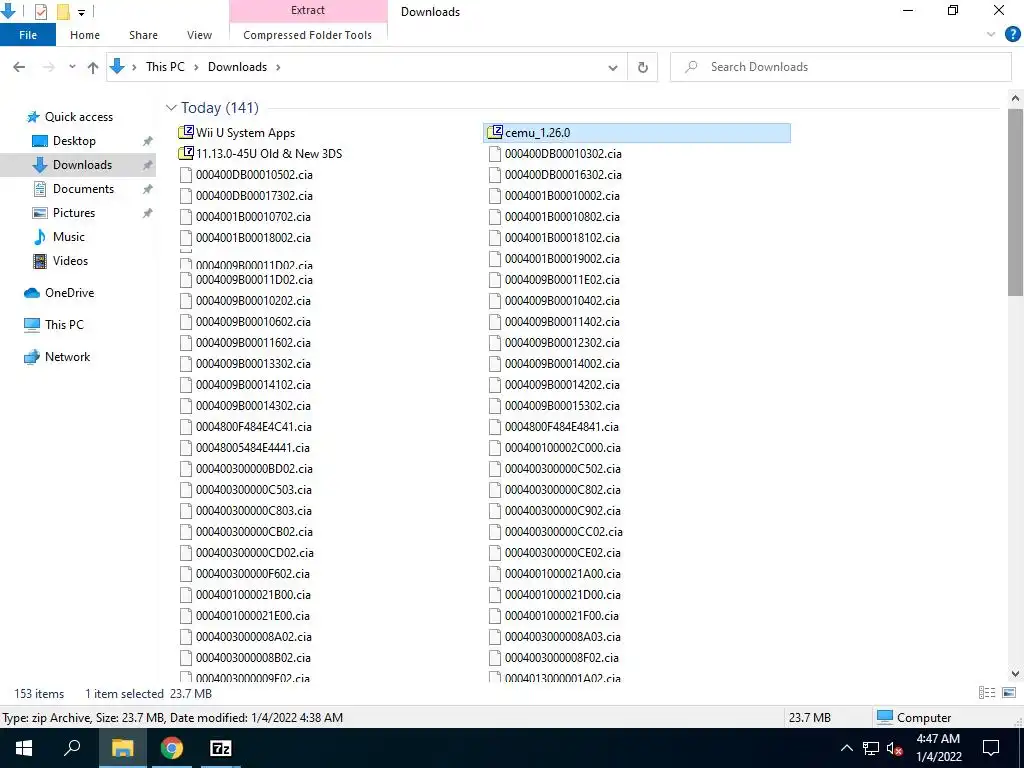Open Pictures in the navigation pane
Viewport: 1024px width, 768px height.
pyautogui.click(x=73, y=213)
